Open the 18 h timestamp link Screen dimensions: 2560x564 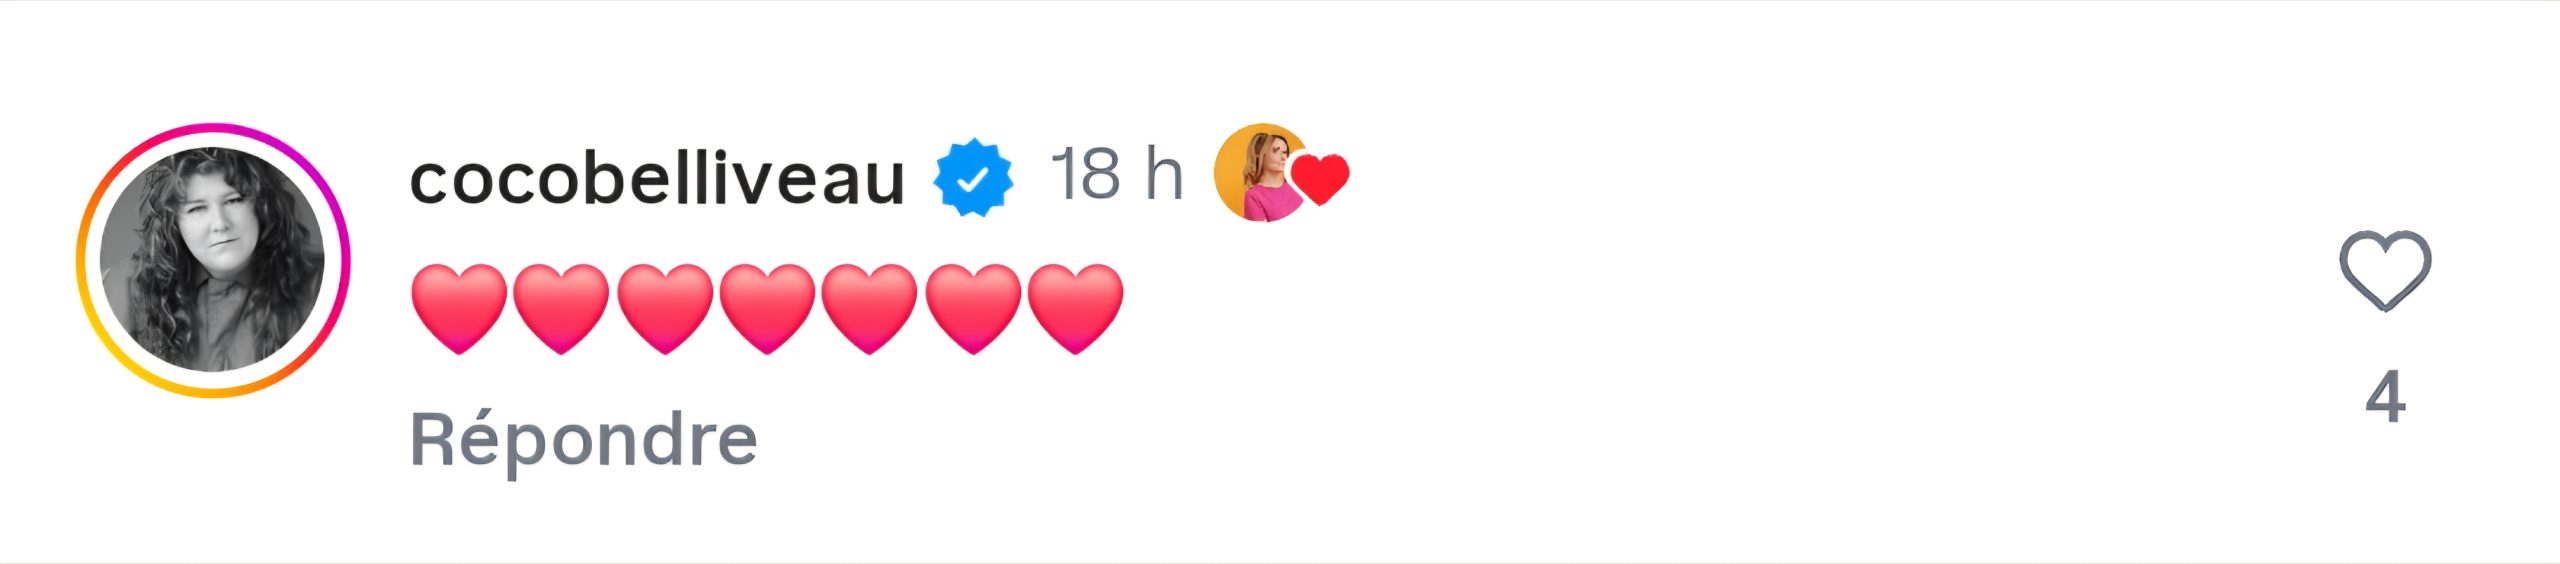click(x=1116, y=175)
